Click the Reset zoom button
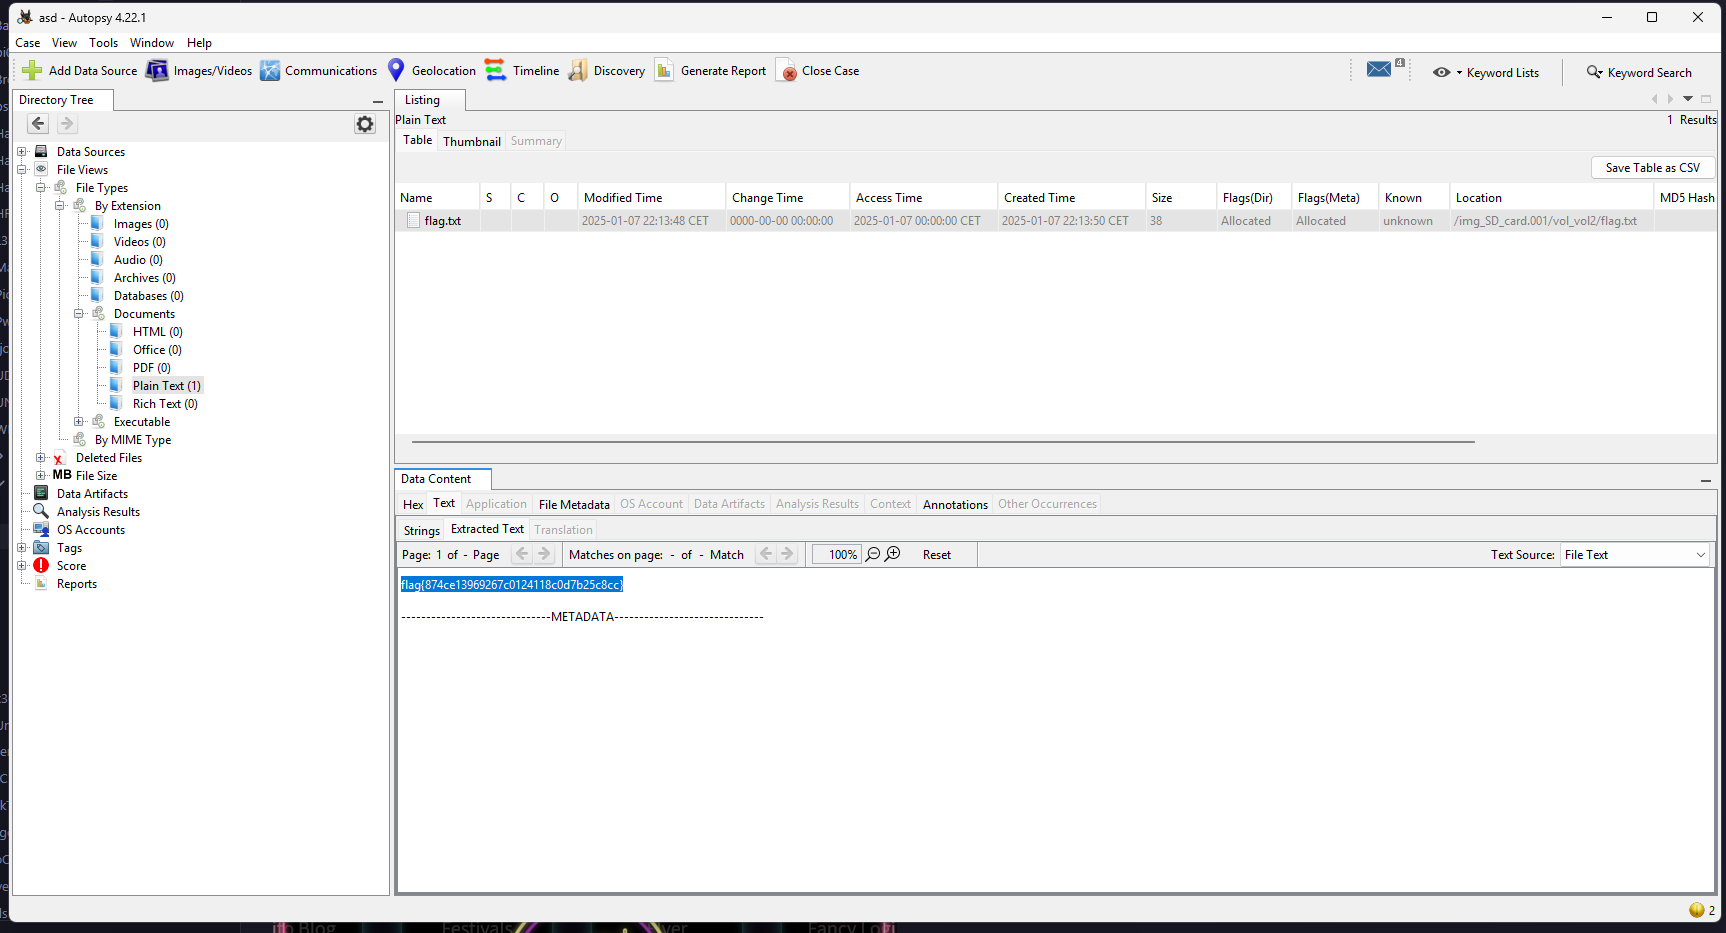The height and width of the screenshot is (933, 1726). click(936, 555)
